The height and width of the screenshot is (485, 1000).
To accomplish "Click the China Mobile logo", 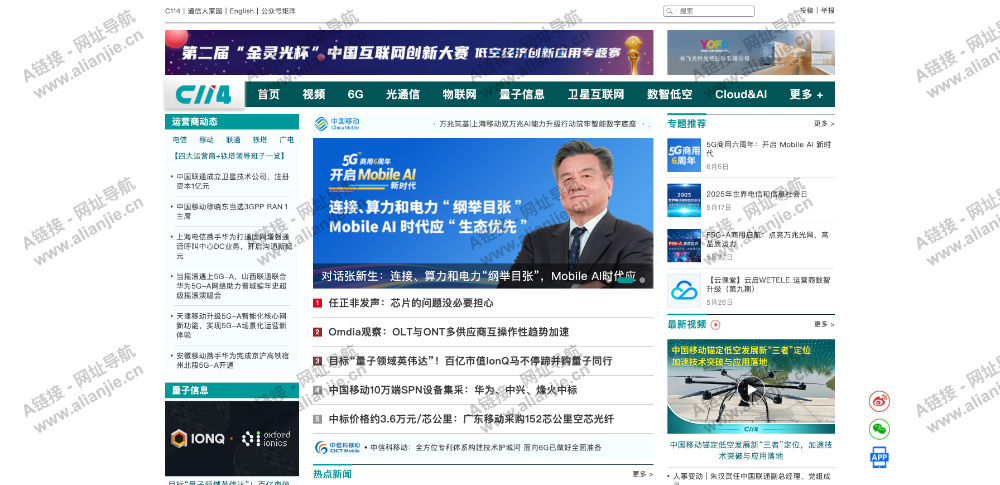I will click(x=337, y=124).
